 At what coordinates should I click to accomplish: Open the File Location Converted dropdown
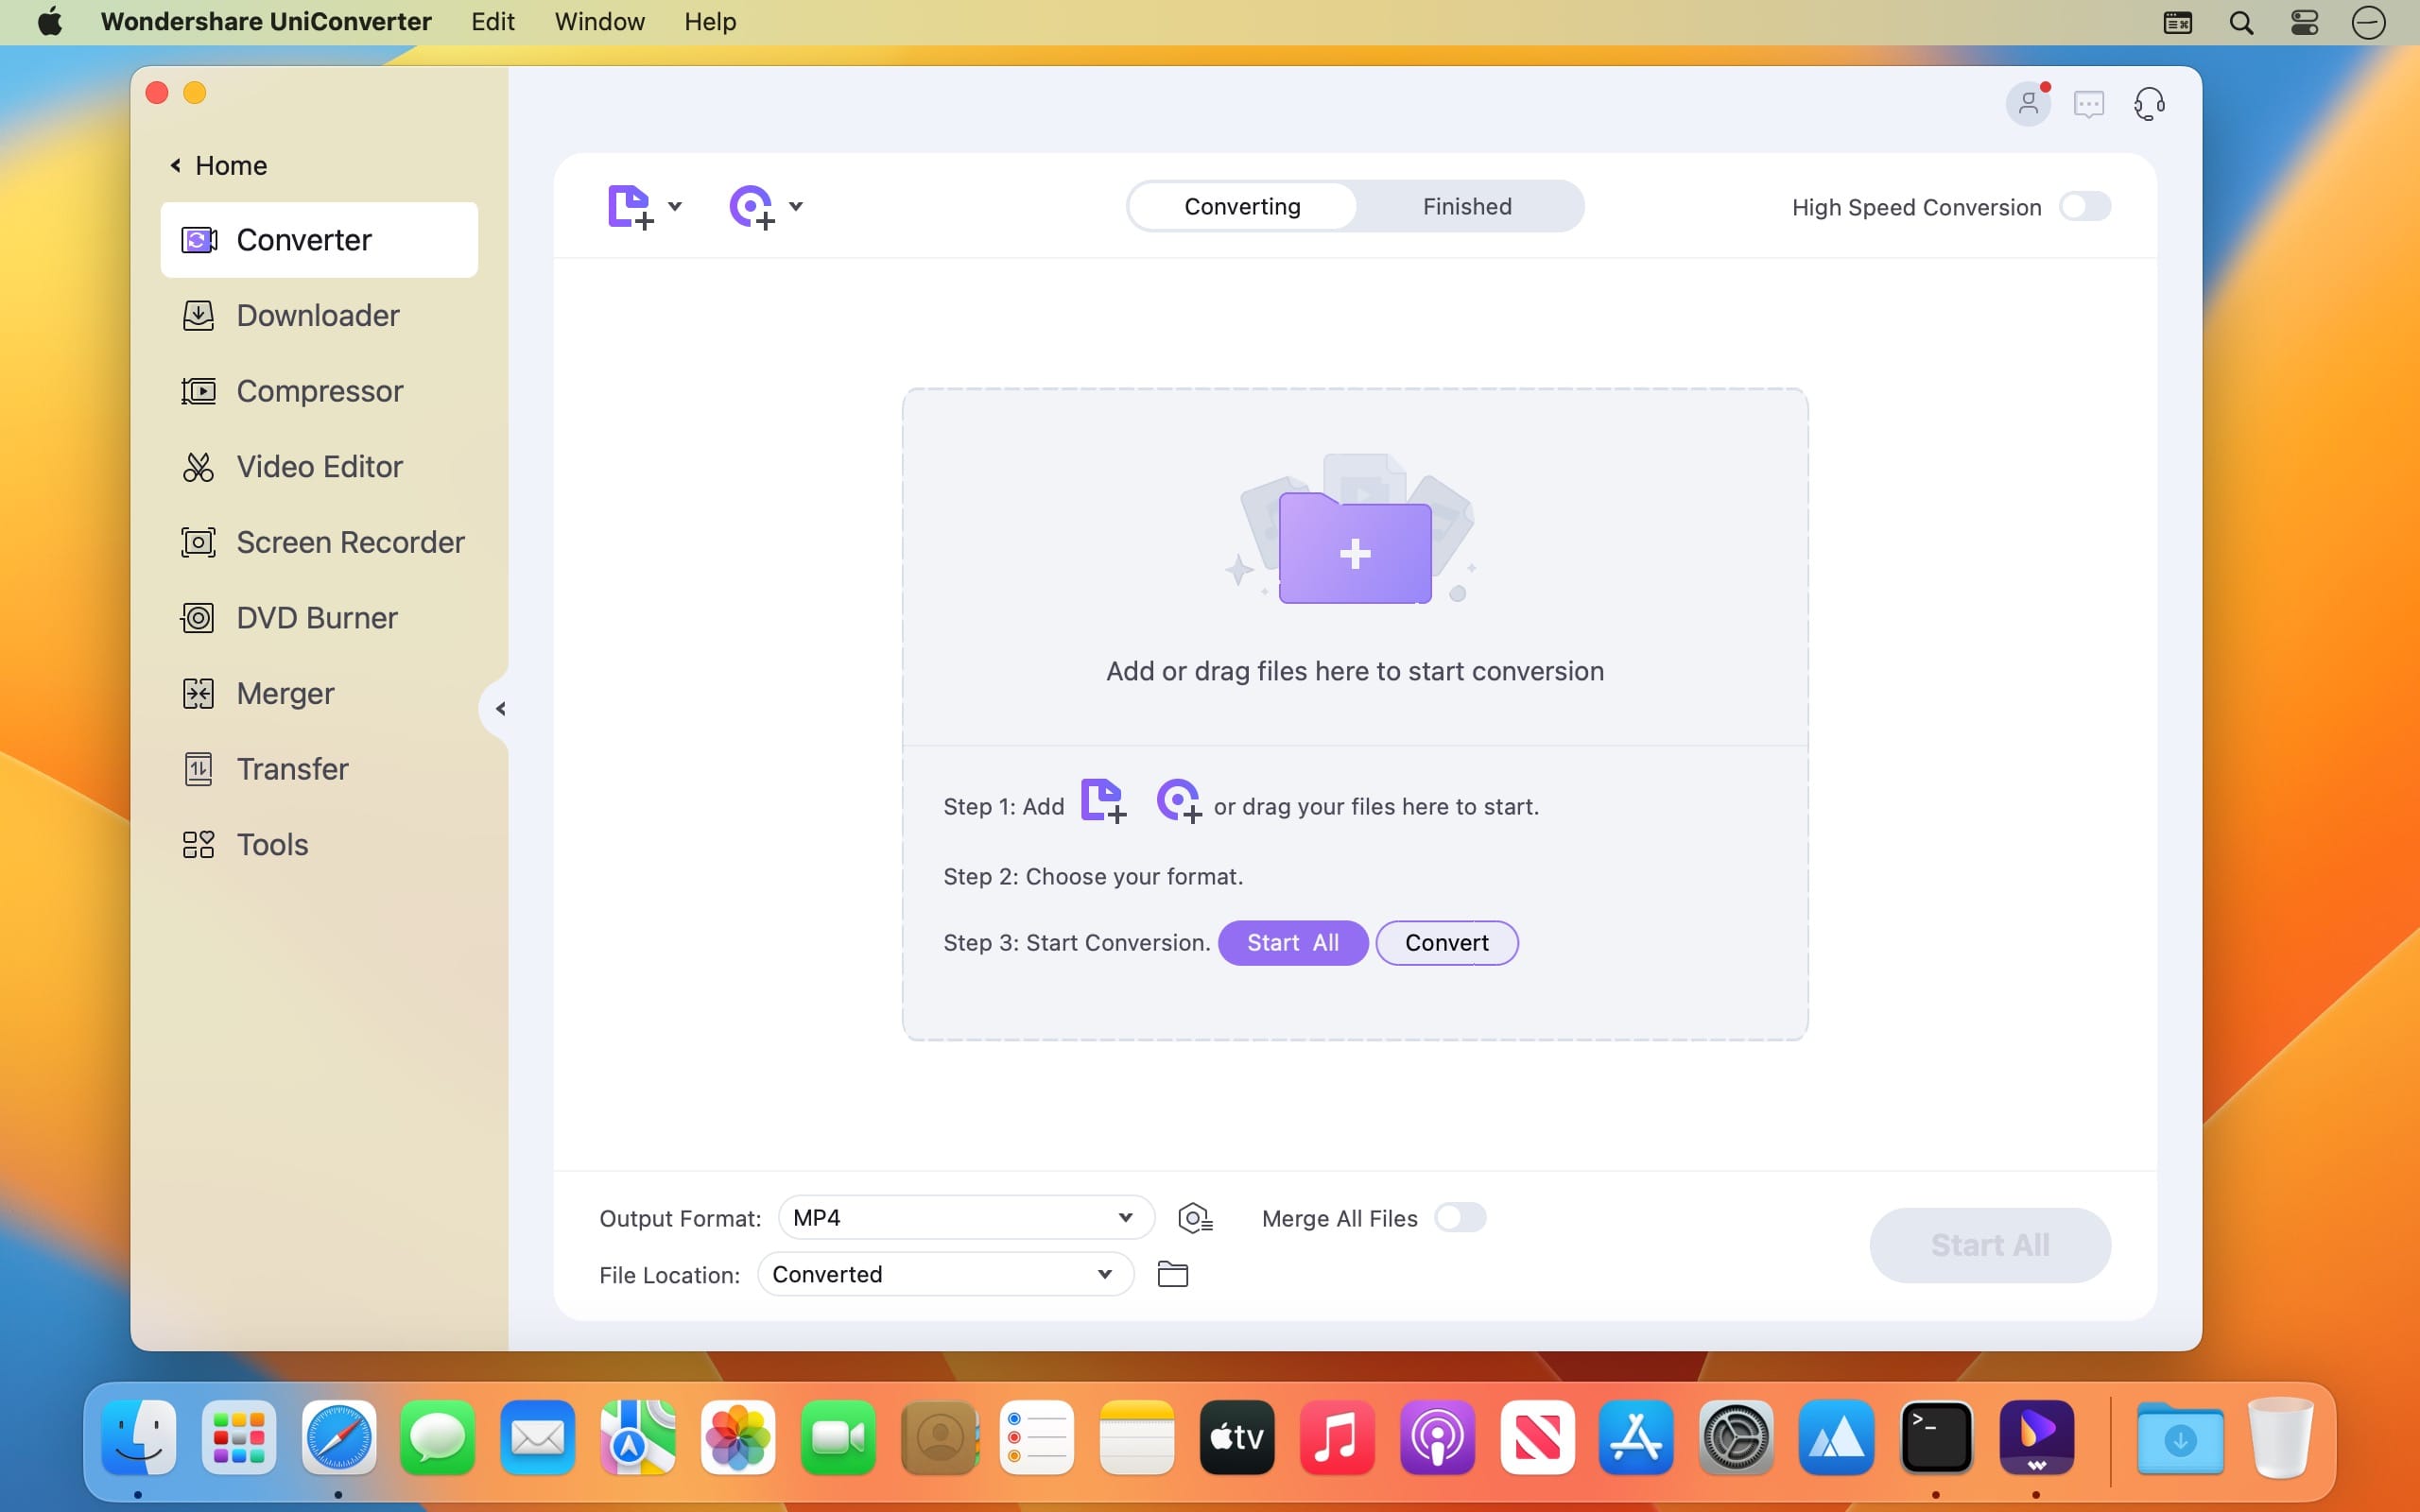click(945, 1274)
